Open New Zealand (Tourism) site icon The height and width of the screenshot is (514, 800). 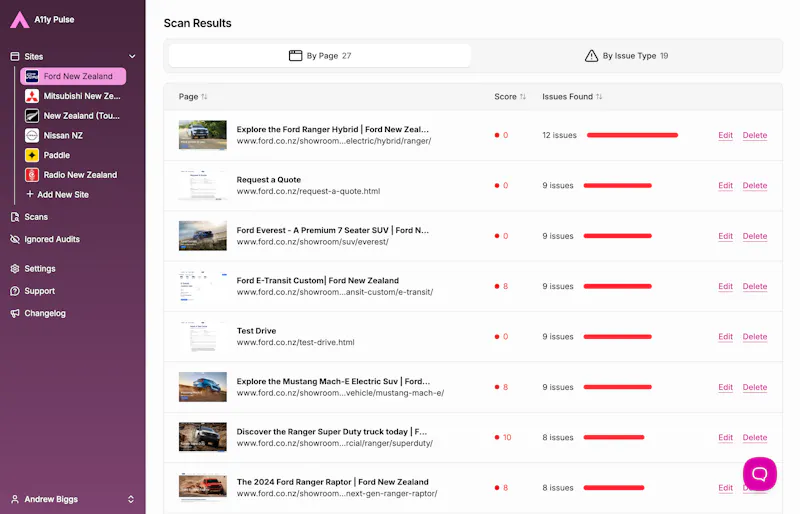coord(32,116)
